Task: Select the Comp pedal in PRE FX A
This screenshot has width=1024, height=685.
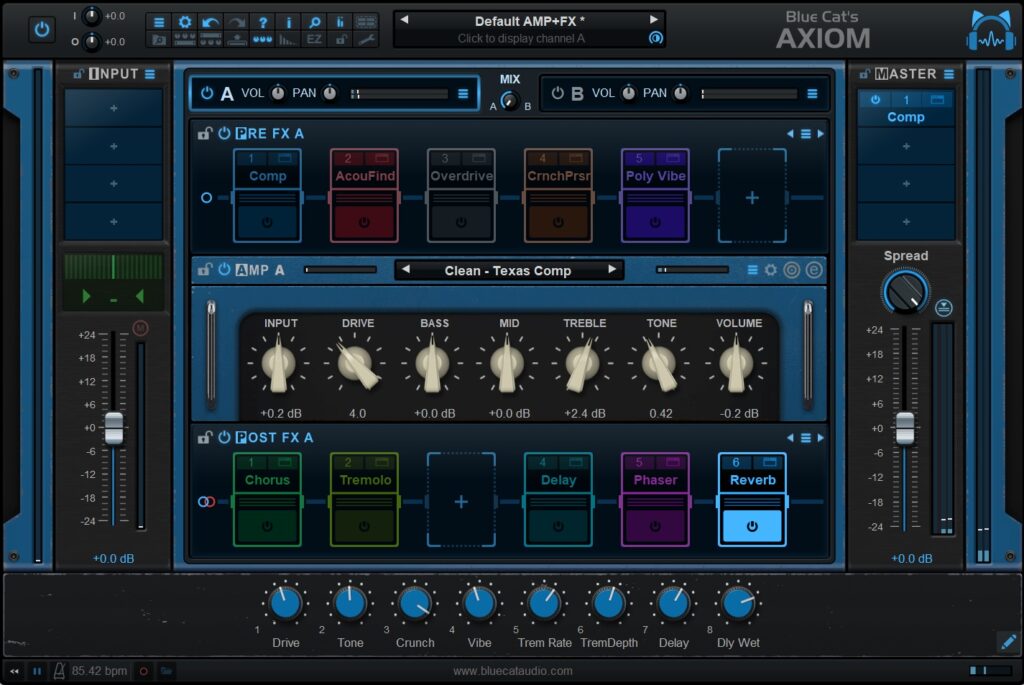Action: coord(267,195)
